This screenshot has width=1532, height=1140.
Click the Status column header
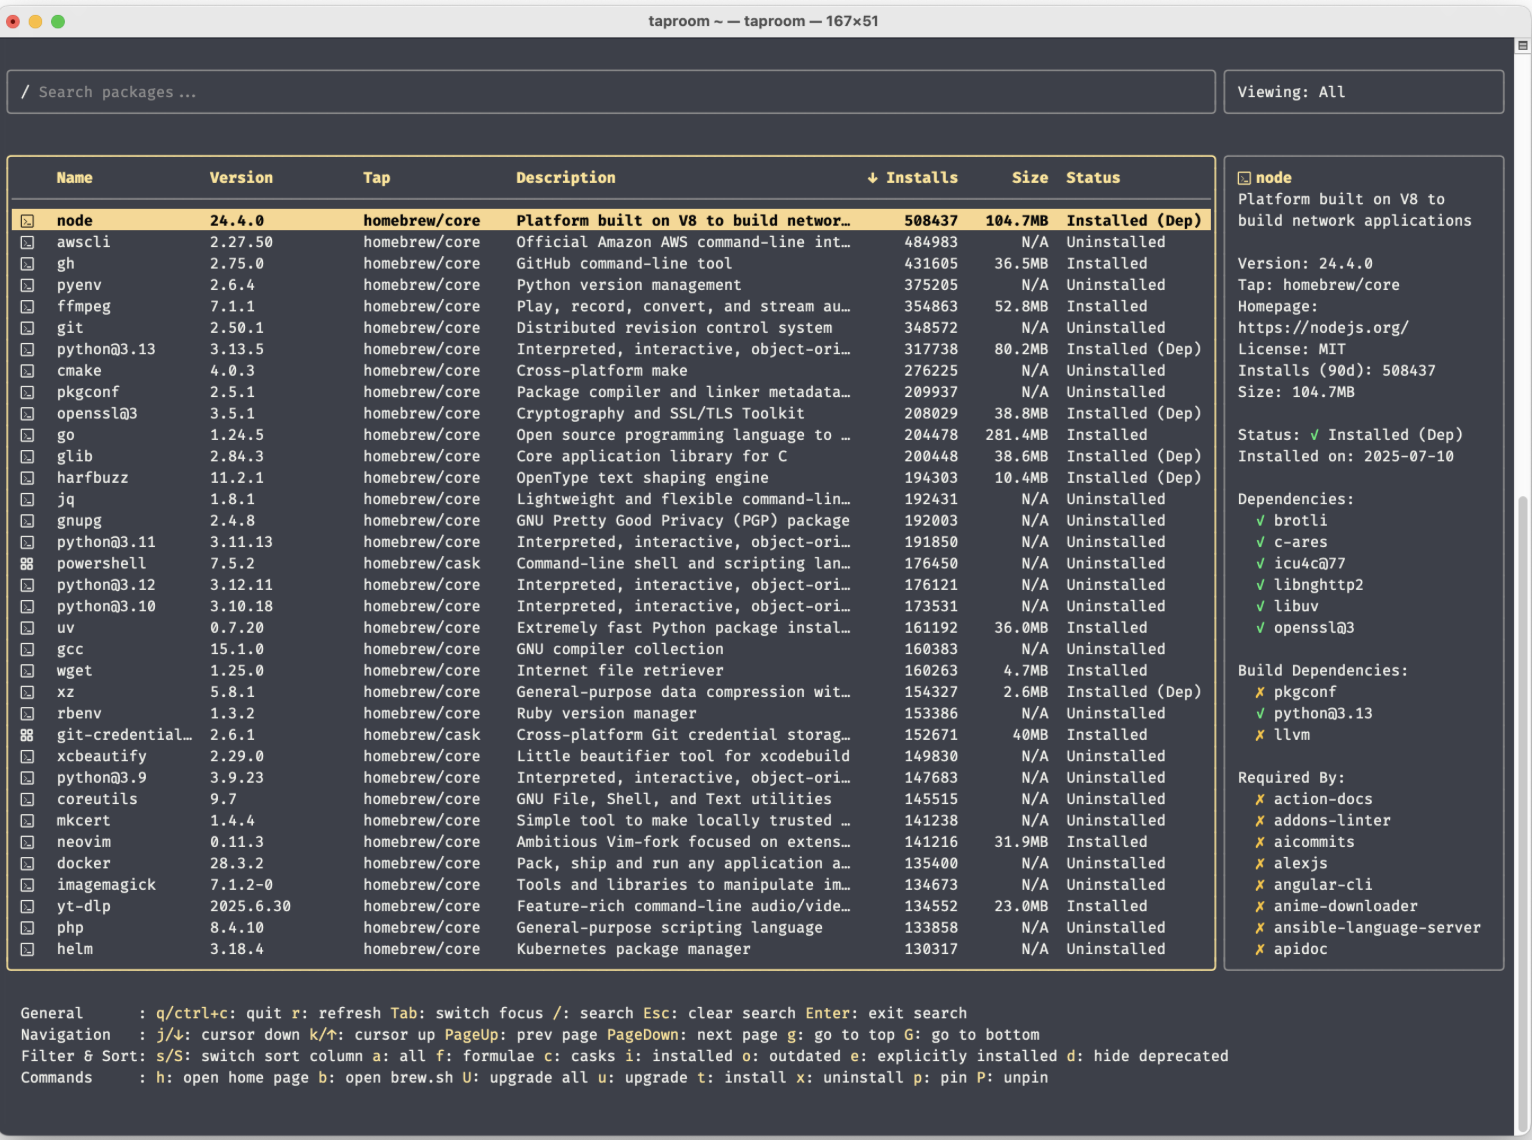point(1092,178)
